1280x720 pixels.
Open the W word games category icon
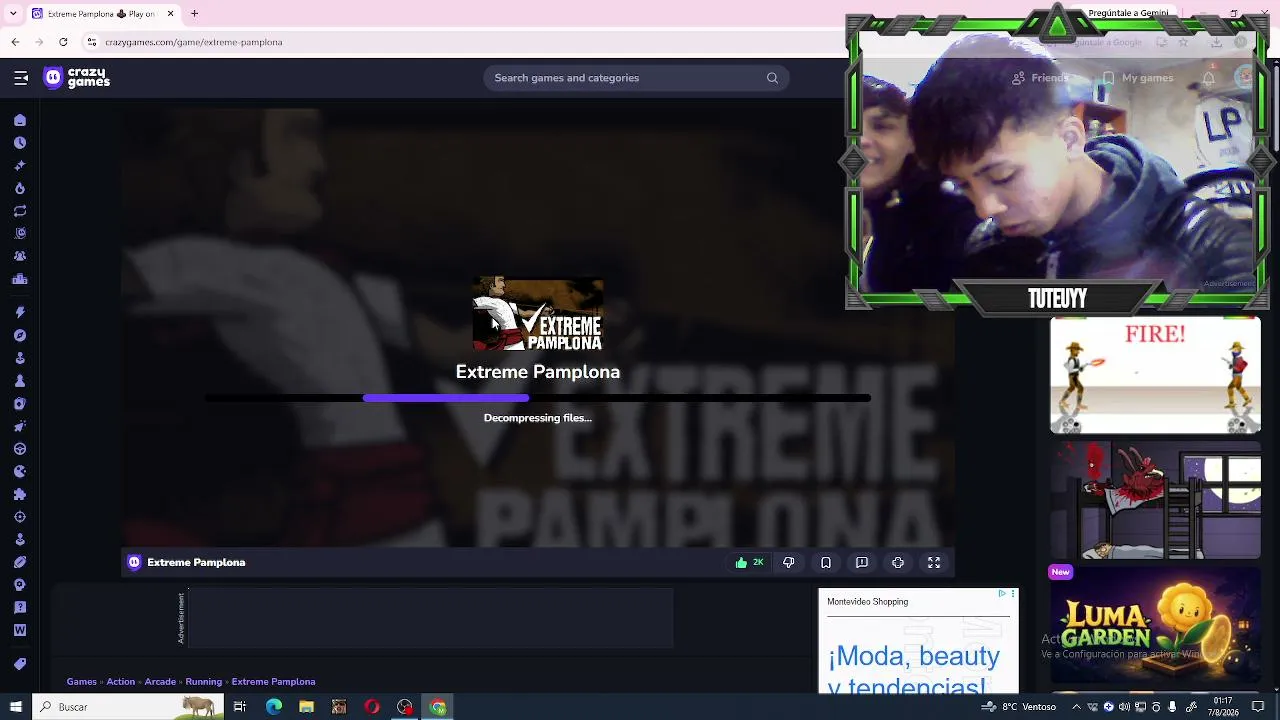(x=20, y=630)
